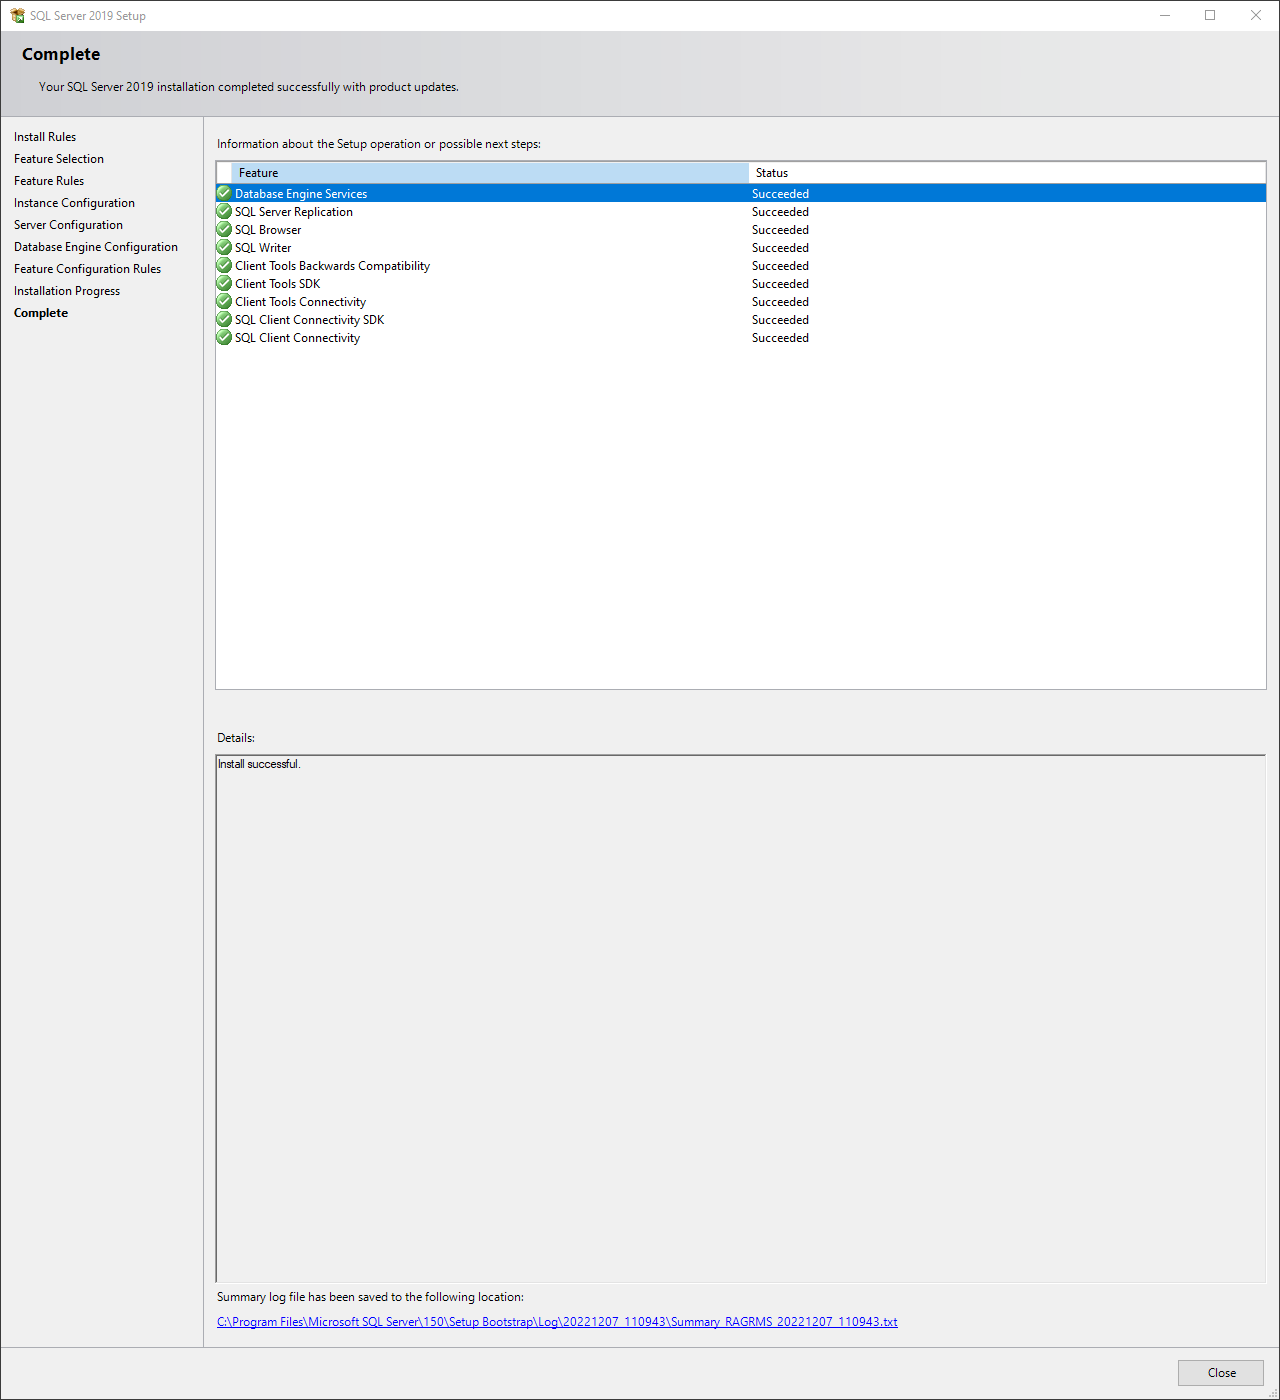Click Succeeded status of SQL Server Replication
The image size is (1280, 1400).
pos(780,212)
